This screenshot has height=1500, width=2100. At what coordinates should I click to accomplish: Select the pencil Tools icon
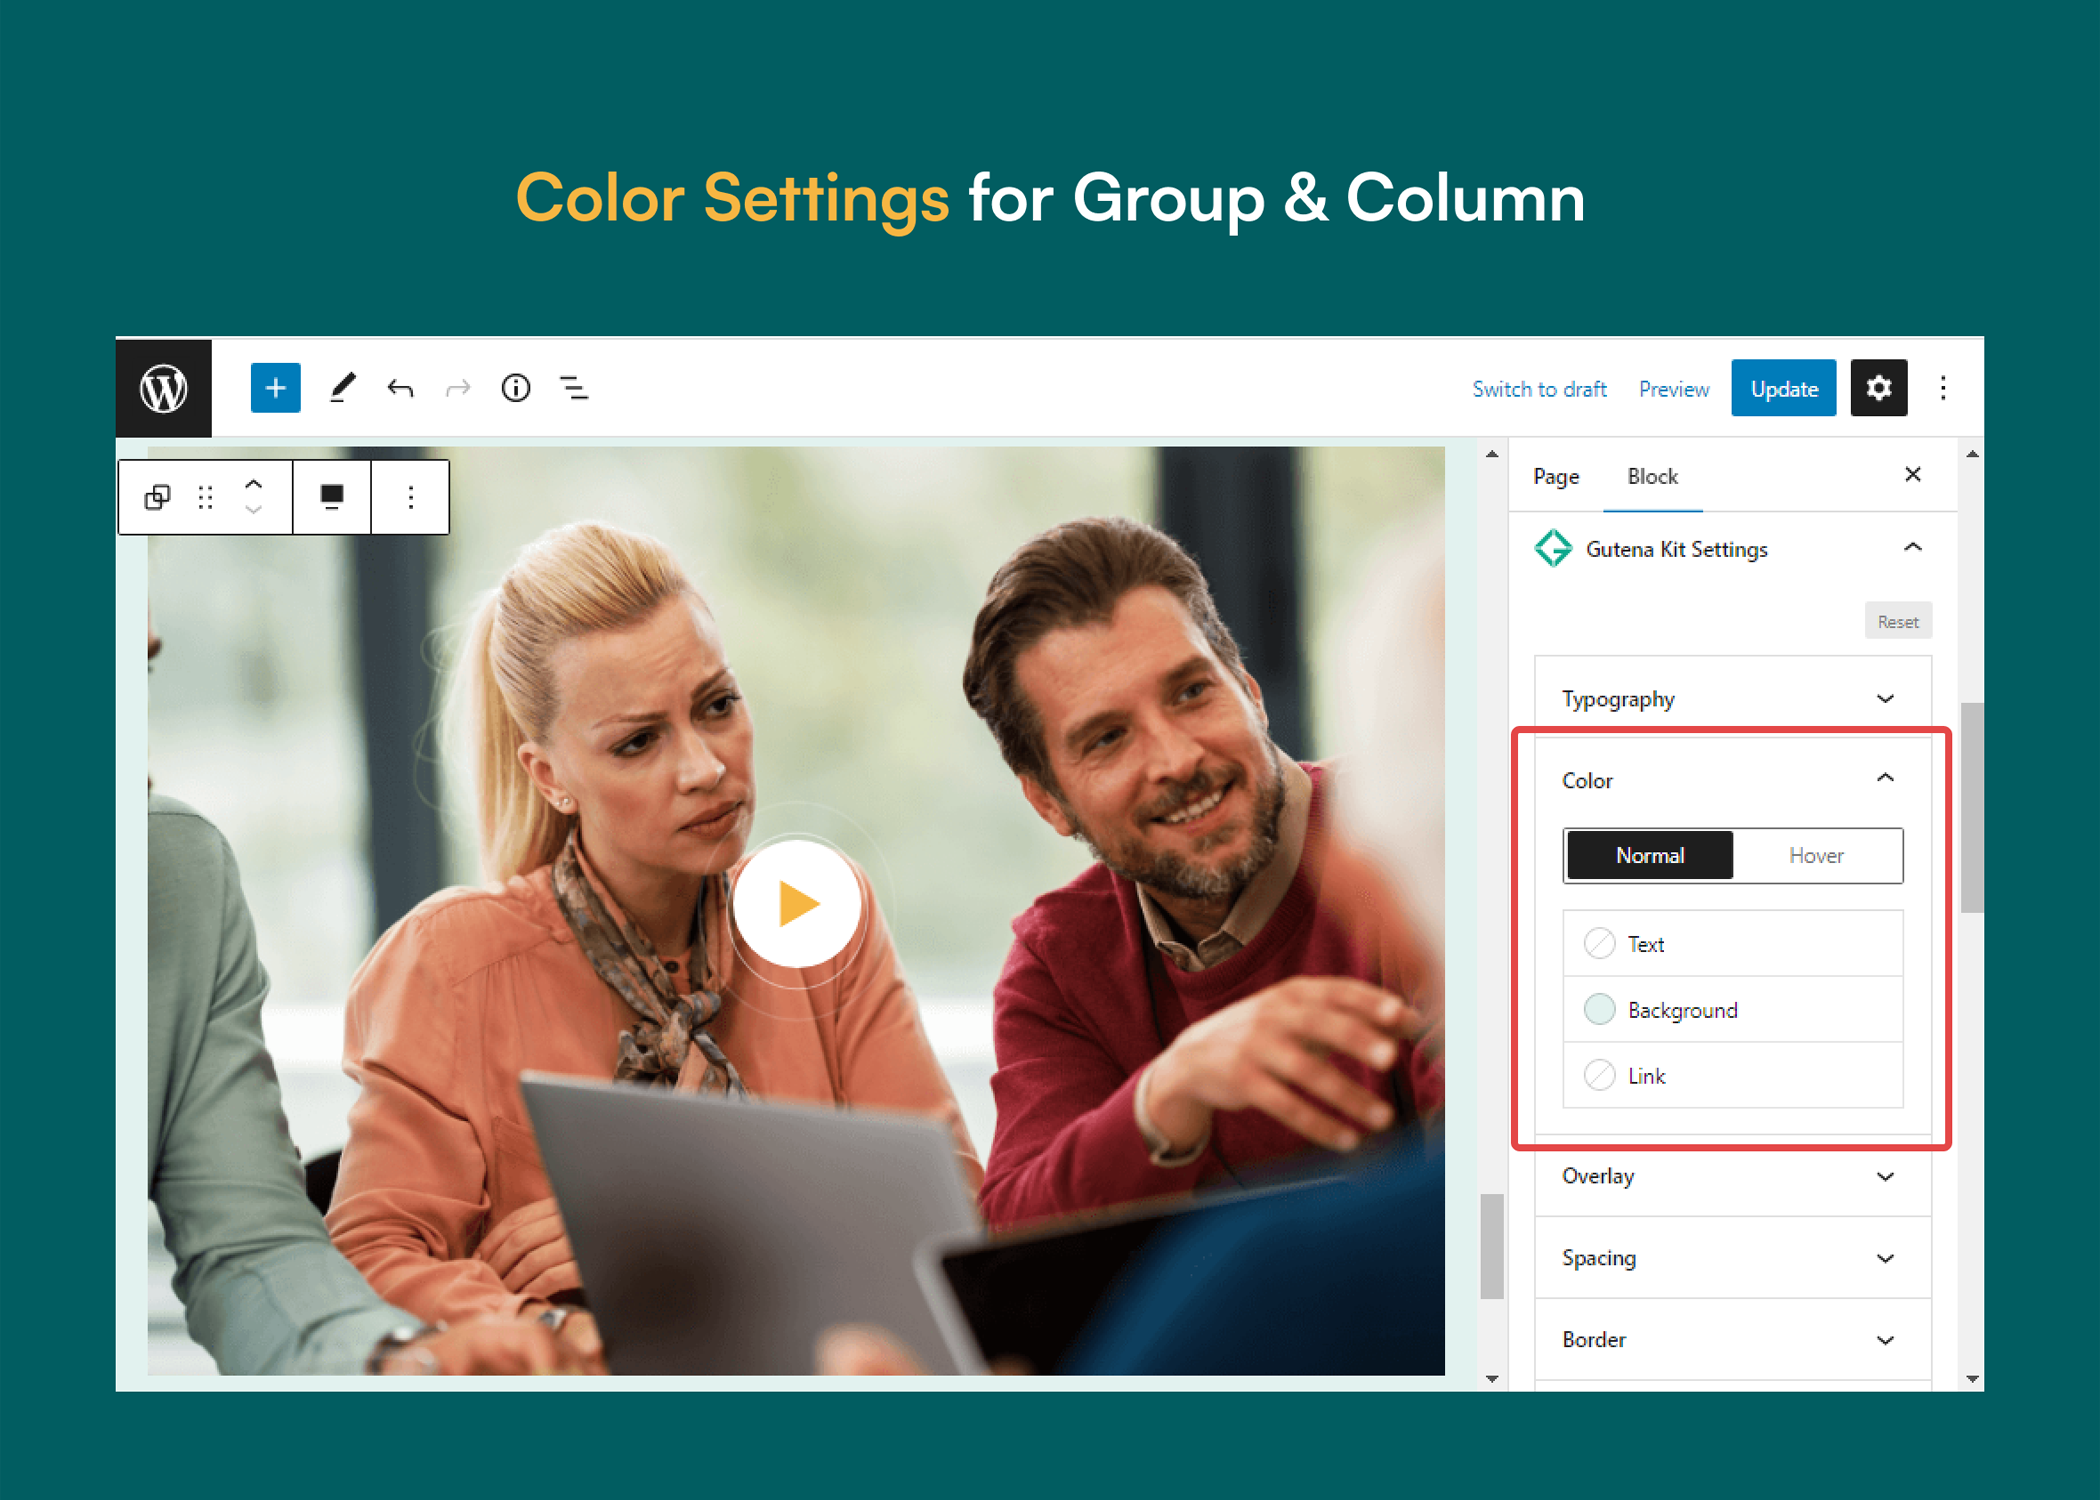tap(343, 388)
